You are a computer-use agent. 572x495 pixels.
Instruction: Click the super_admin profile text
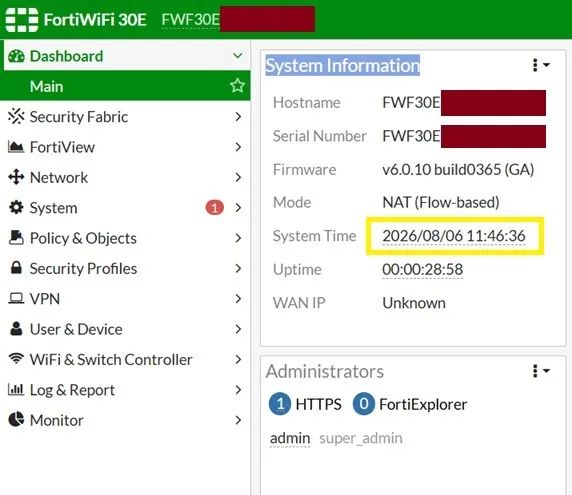pos(361,438)
